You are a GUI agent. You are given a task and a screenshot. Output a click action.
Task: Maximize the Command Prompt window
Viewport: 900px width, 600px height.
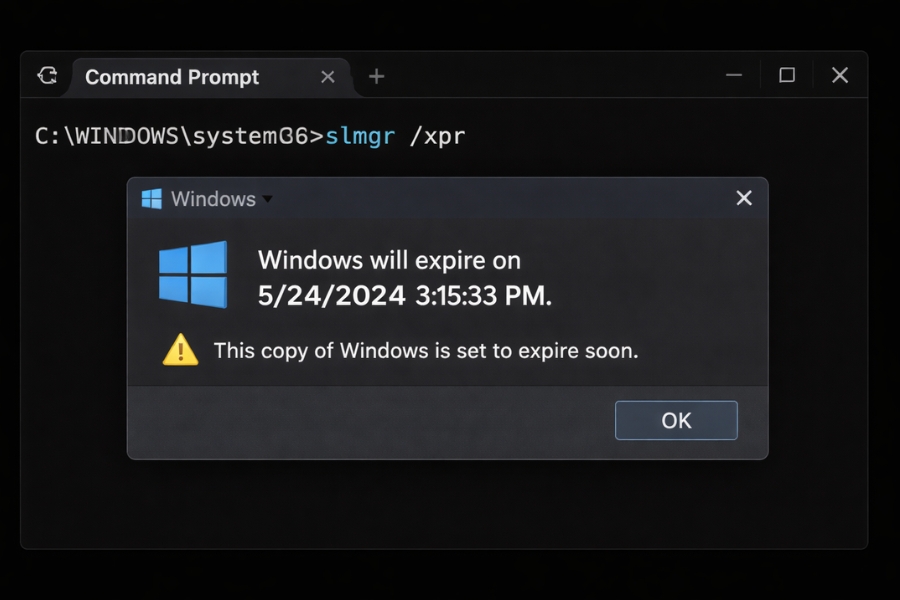[x=787, y=75]
